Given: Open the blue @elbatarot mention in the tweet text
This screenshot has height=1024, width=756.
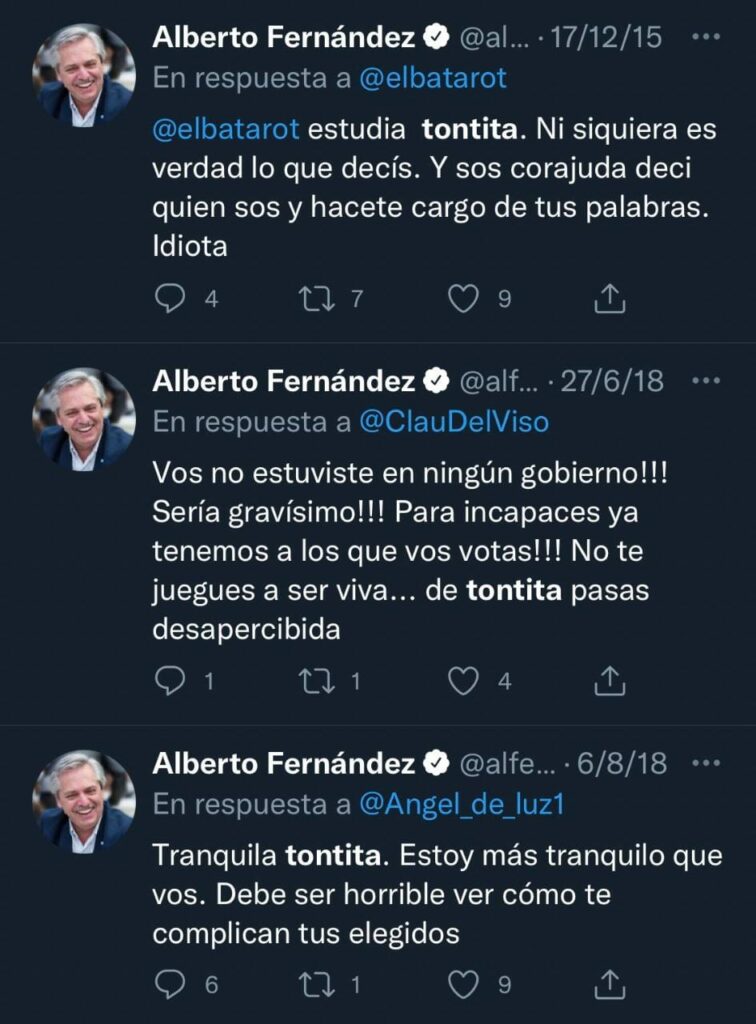Looking at the screenshot, I should (226, 131).
